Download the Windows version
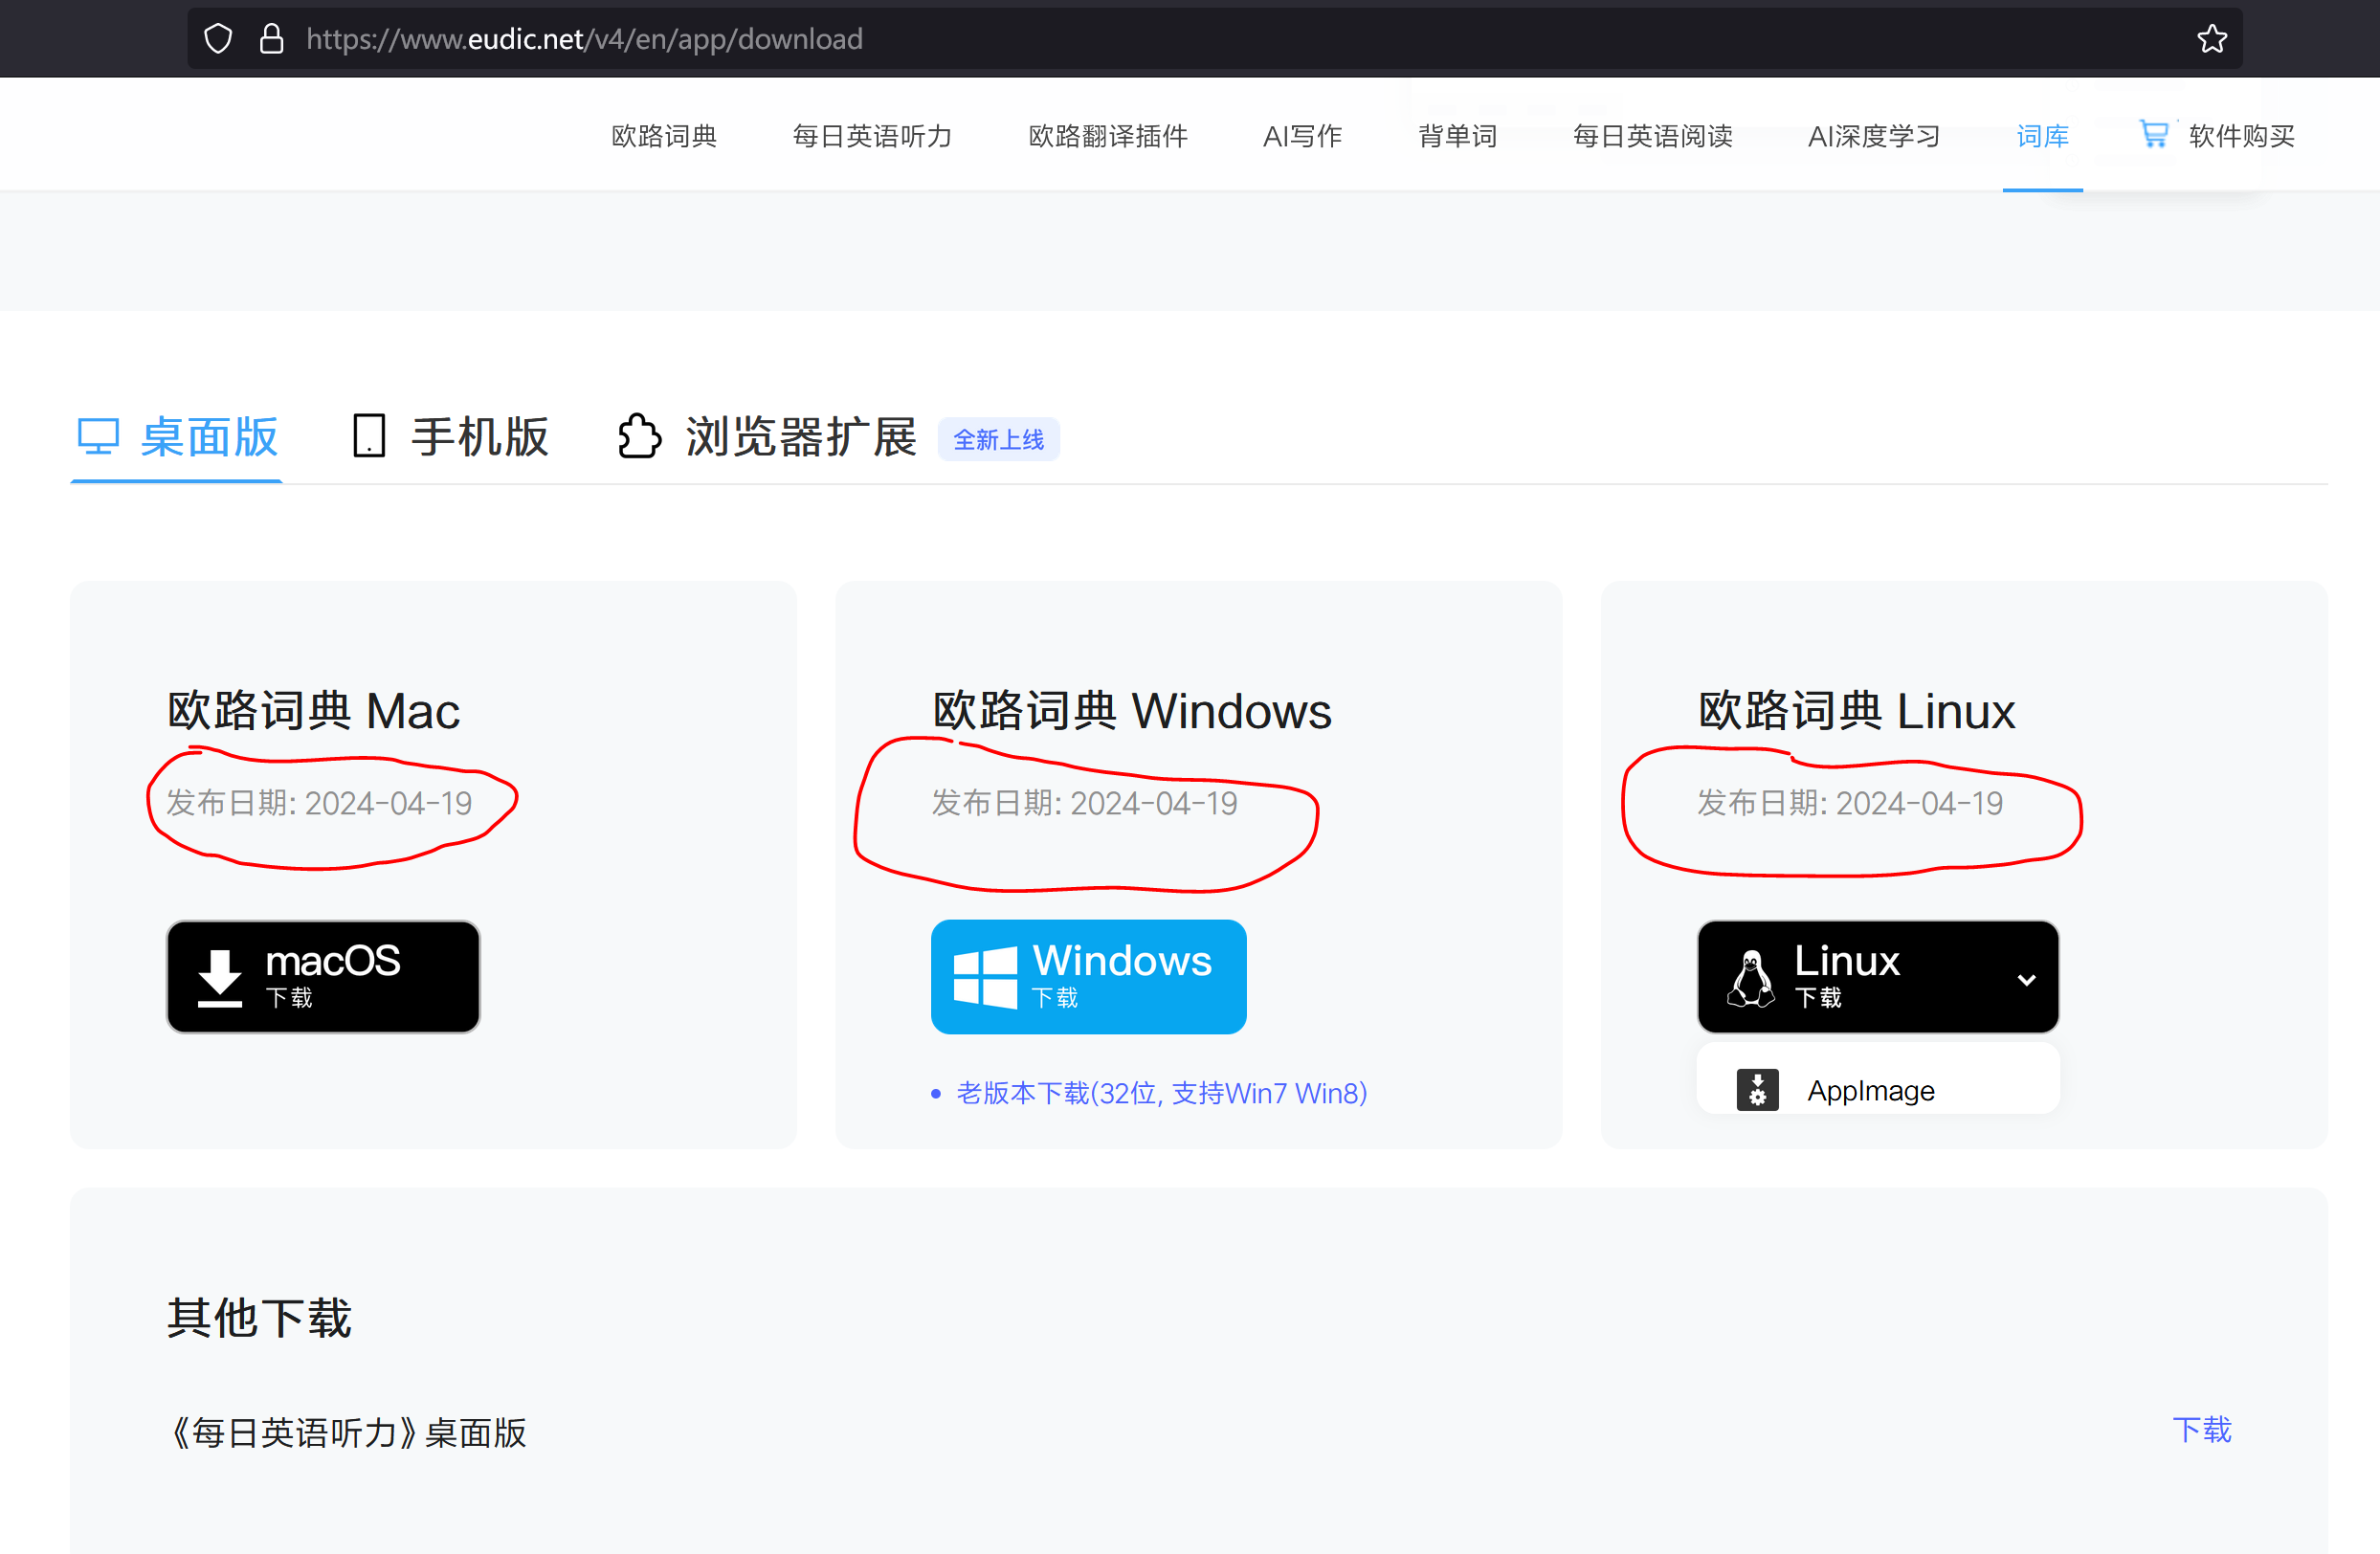 point(1088,977)
